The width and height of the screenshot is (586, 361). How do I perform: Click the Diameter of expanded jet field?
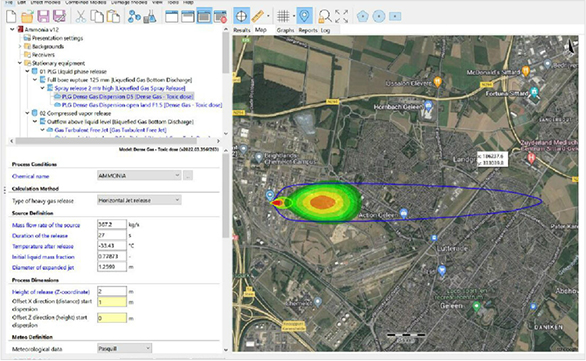point(112,267)
